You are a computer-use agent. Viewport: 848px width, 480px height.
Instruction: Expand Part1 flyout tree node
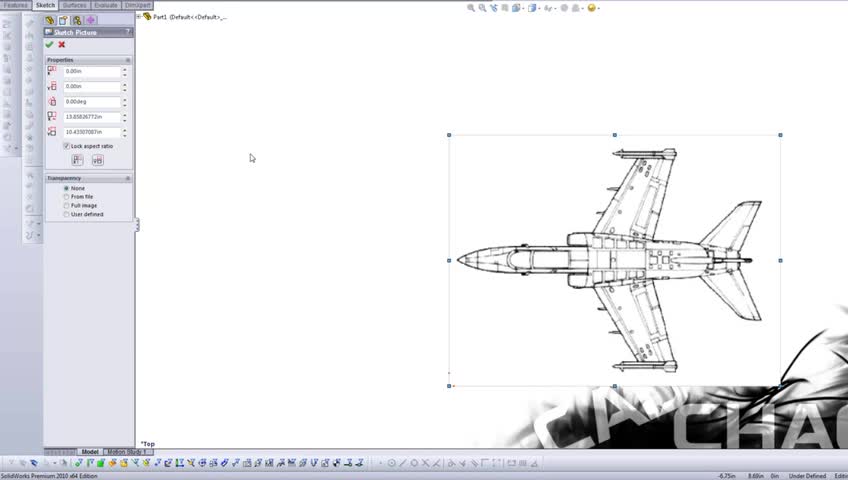pyautogui.click(x=139, y=17)
